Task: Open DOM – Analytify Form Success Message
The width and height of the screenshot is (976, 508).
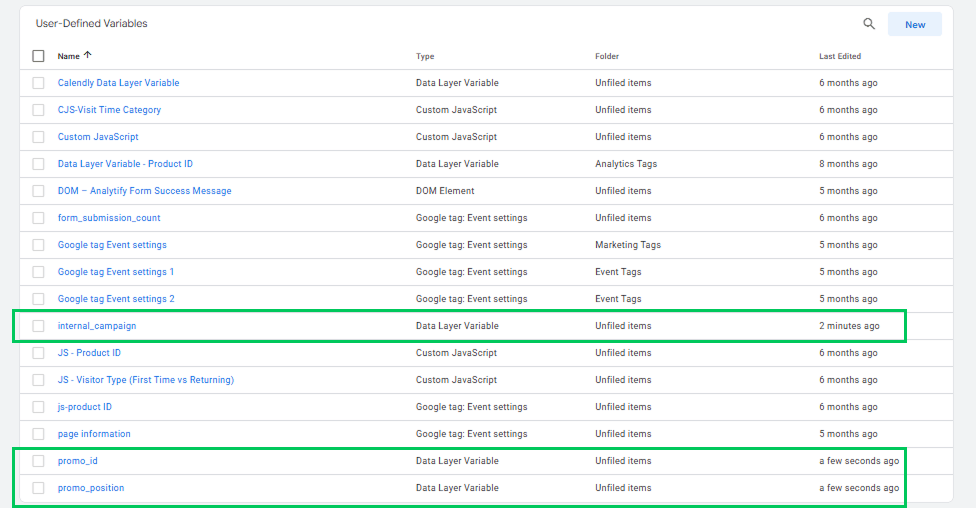Action: (x=144, y=190)
